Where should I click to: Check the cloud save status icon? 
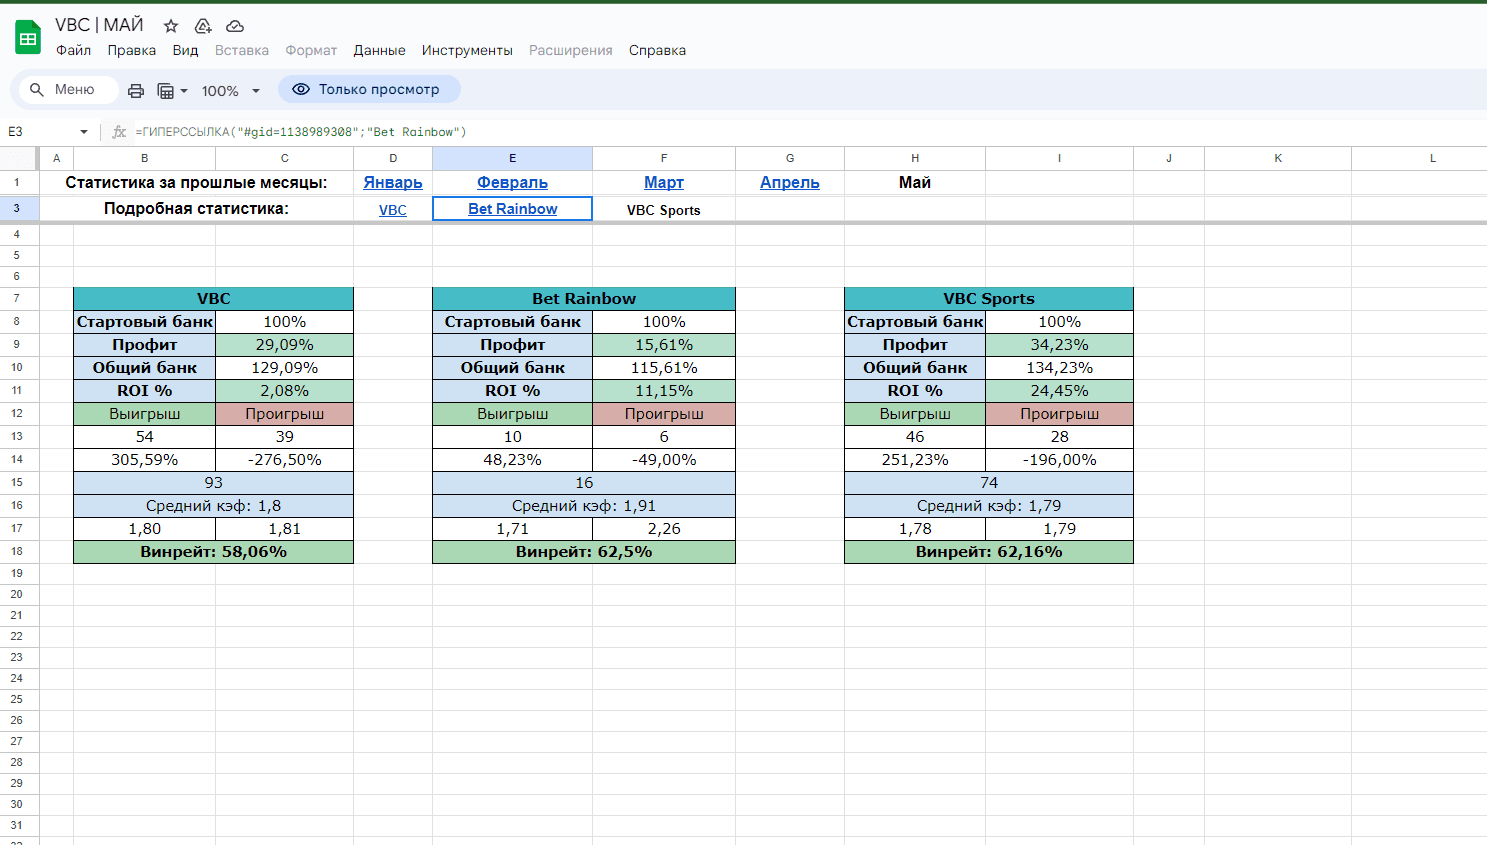(235, 26)
